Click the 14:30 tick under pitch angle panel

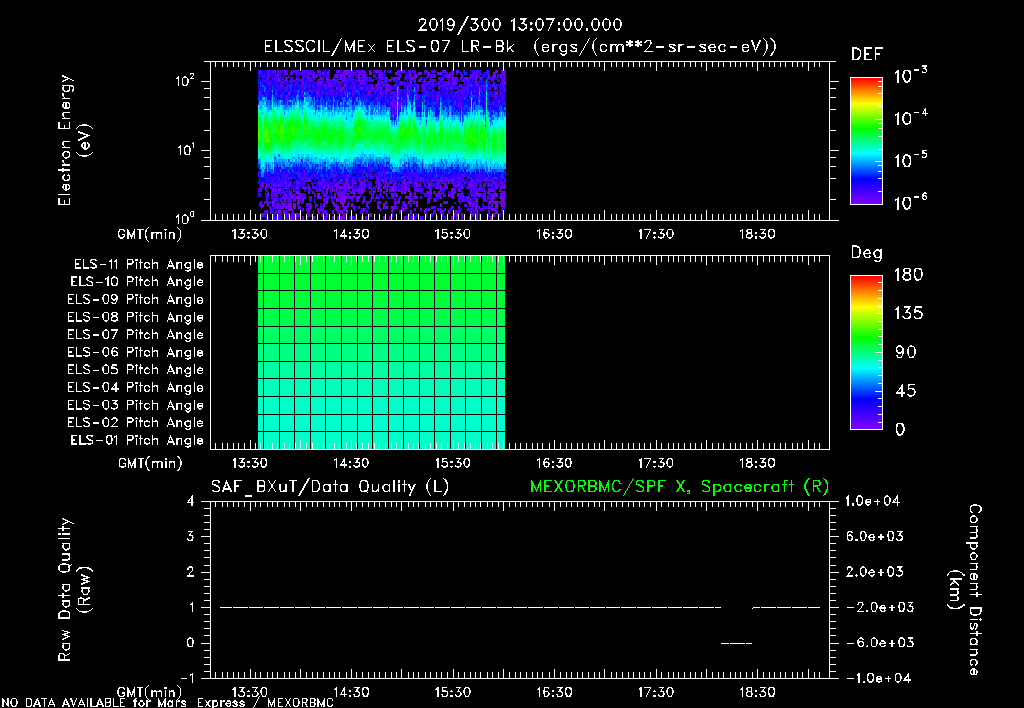351,463
